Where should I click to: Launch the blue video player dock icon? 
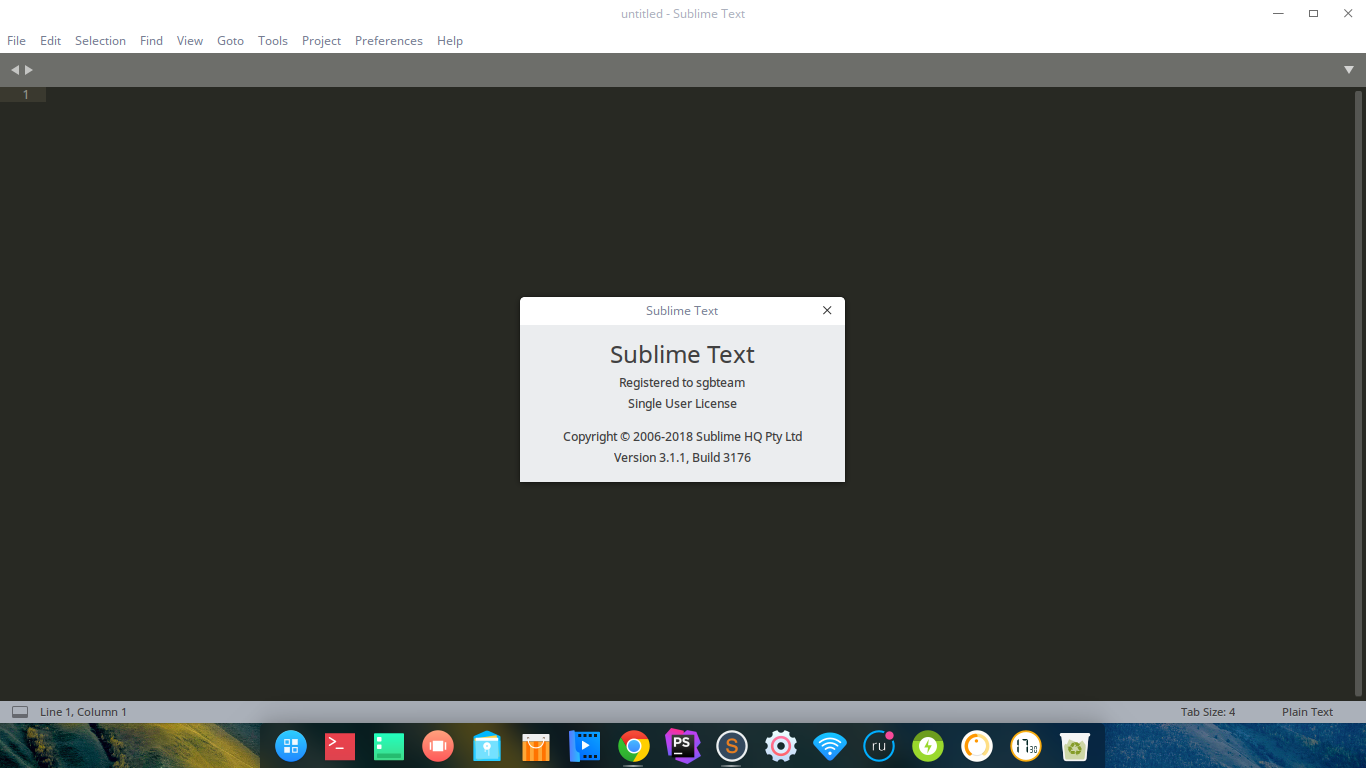585,746
